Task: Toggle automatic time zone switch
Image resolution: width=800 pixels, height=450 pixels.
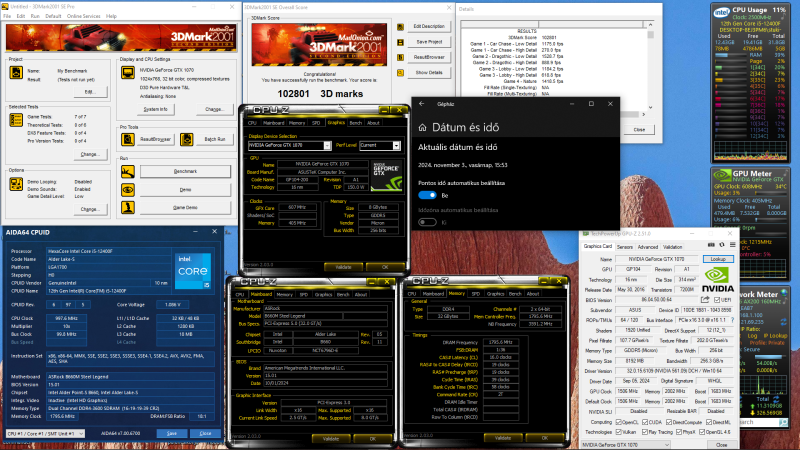Action: point(427,222)
